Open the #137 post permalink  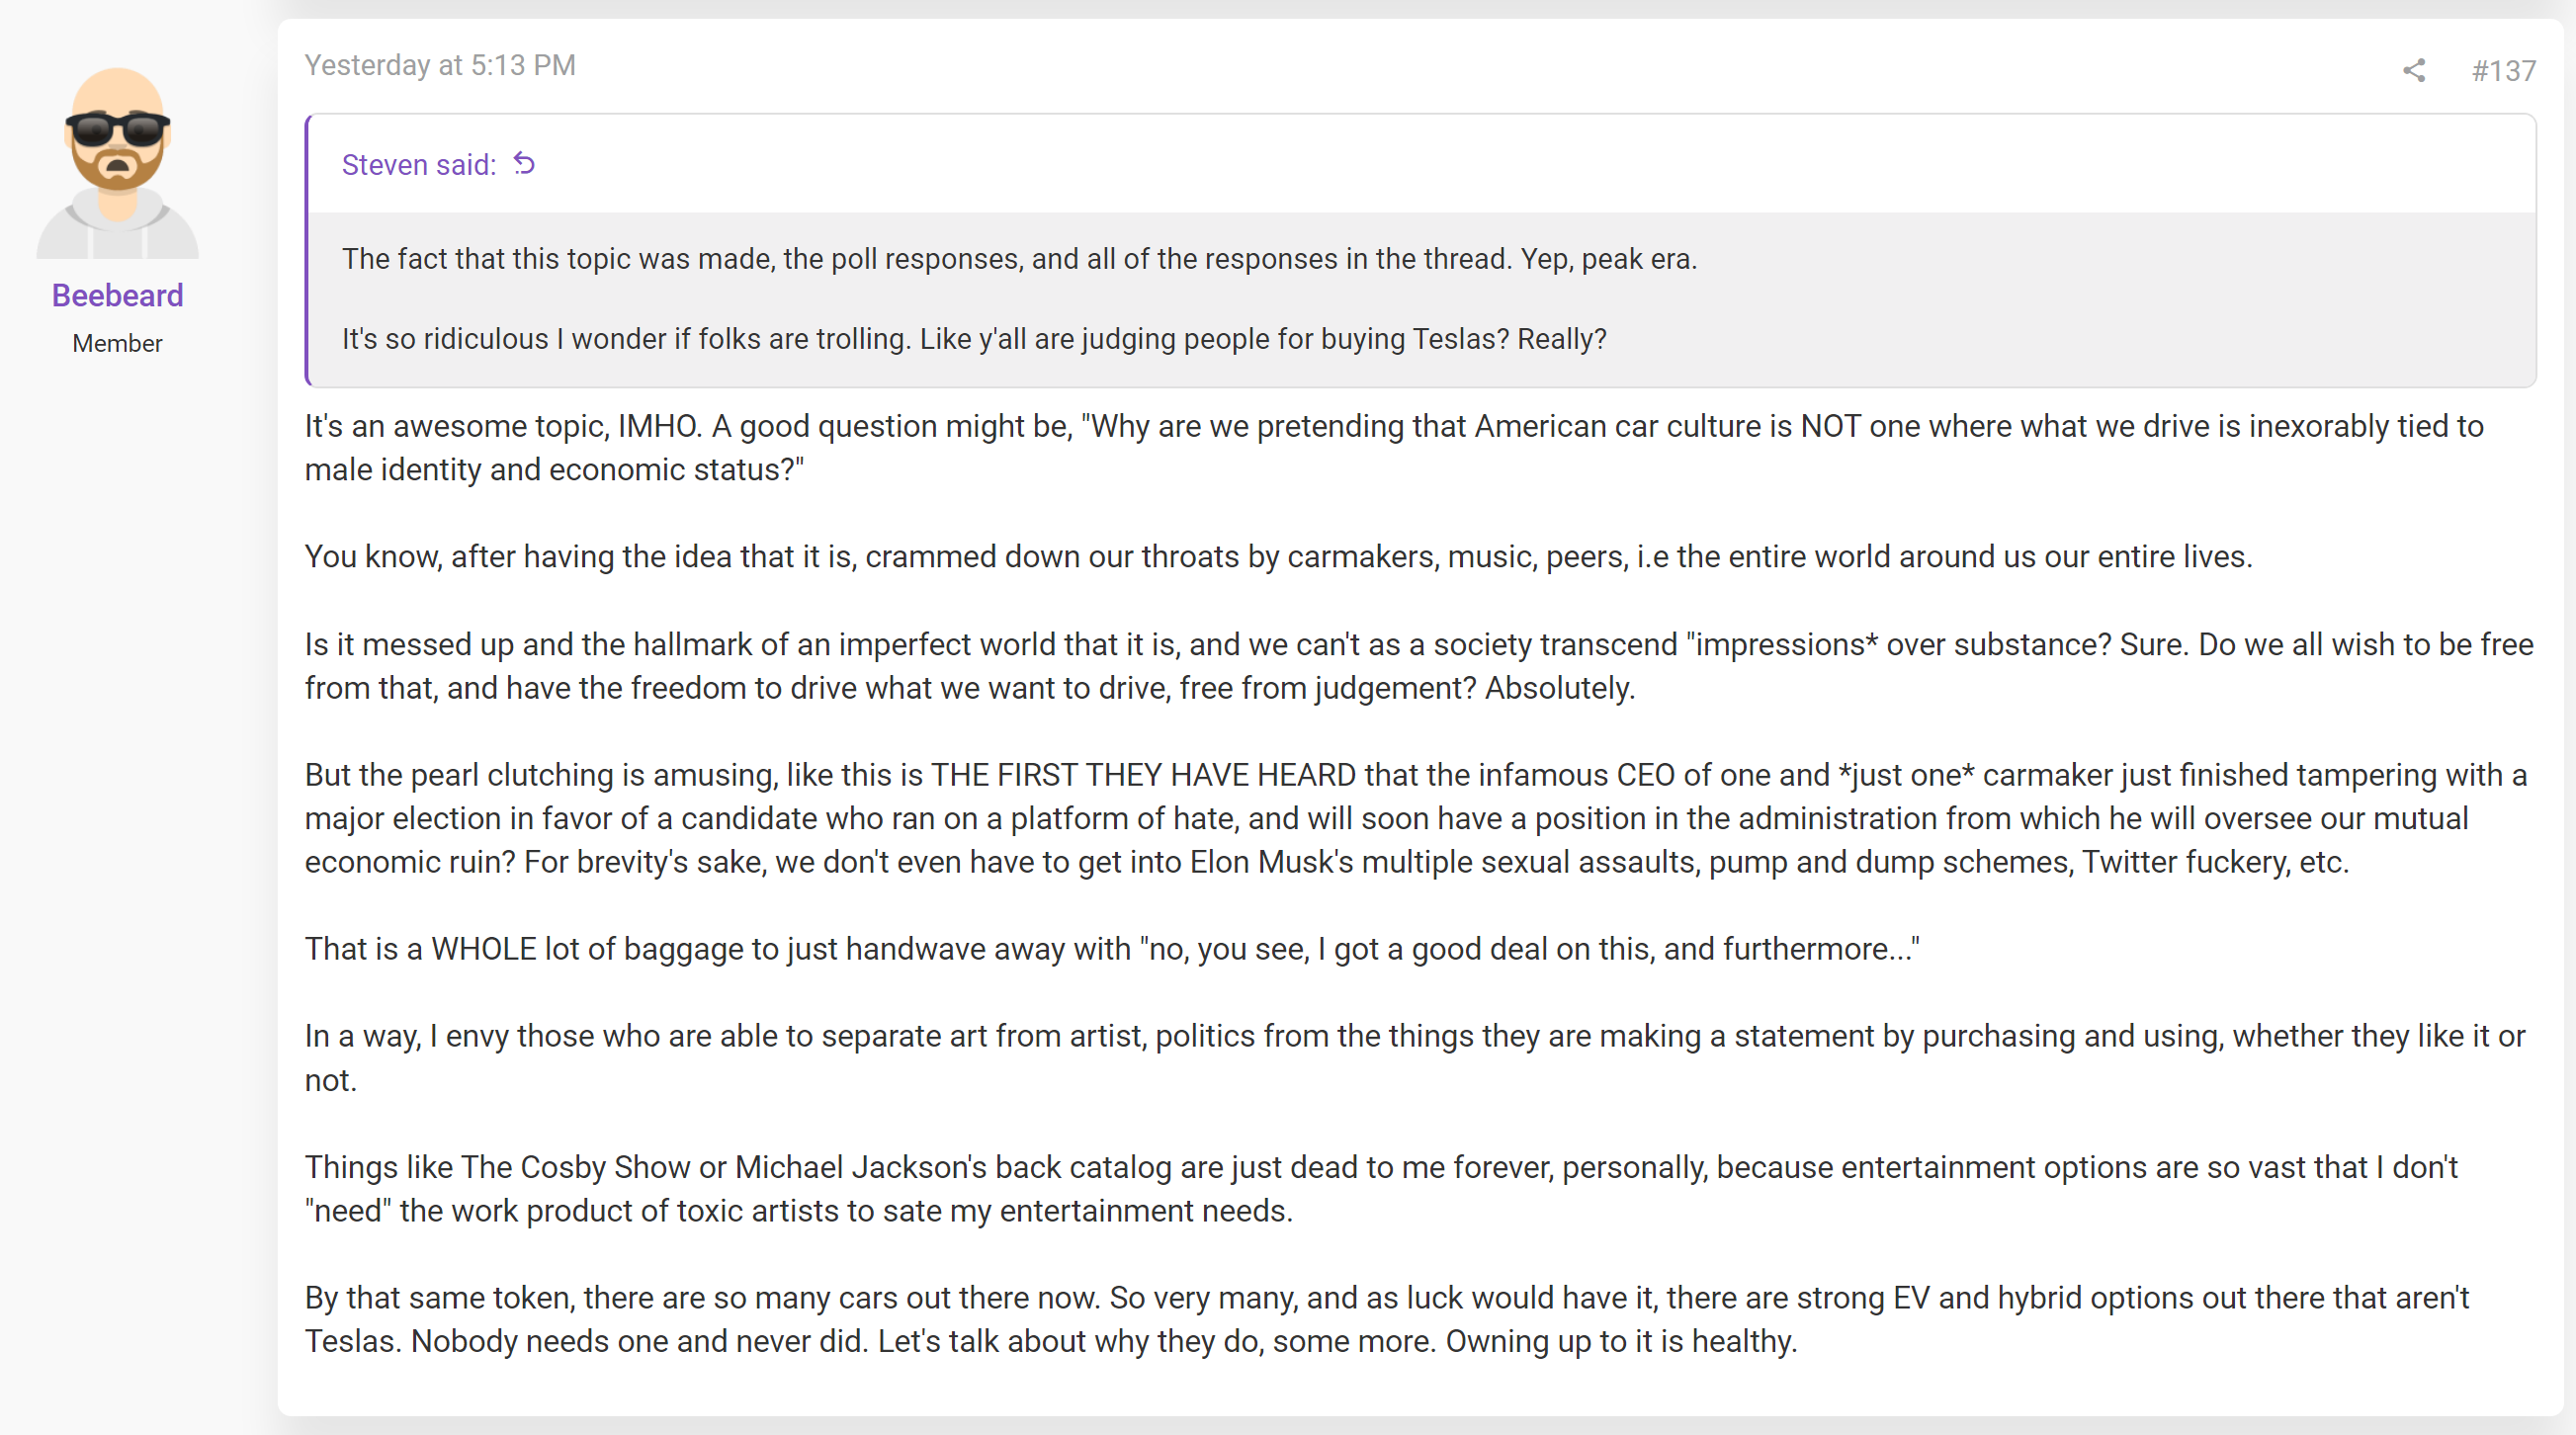coord(2503,70)
